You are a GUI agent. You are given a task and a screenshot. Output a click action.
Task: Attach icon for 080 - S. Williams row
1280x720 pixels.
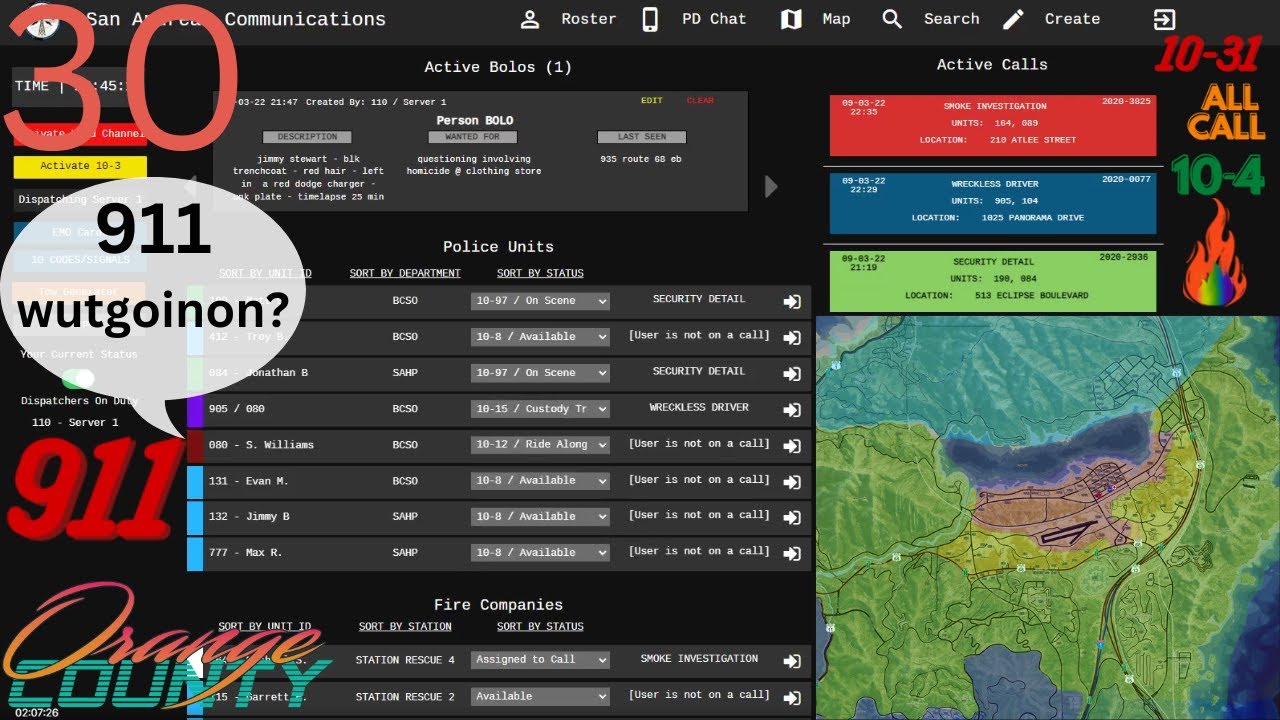792,446
